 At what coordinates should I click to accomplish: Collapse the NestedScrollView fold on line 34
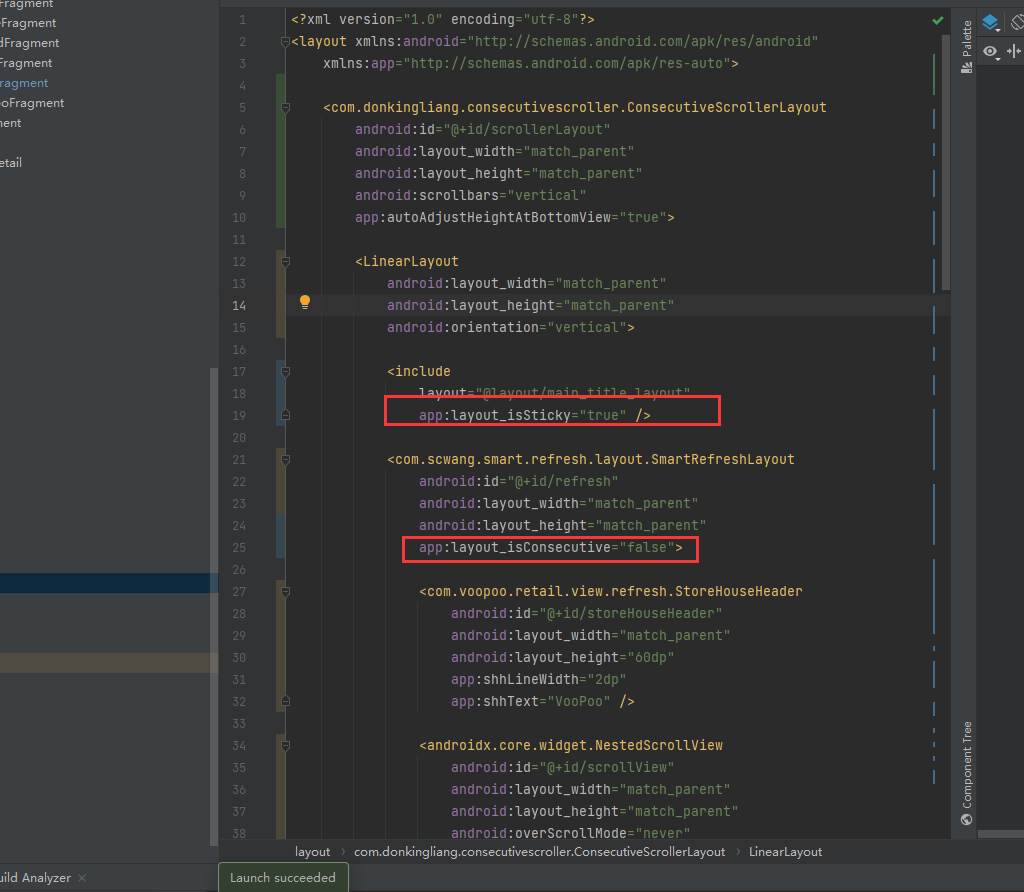click(285, 746)
